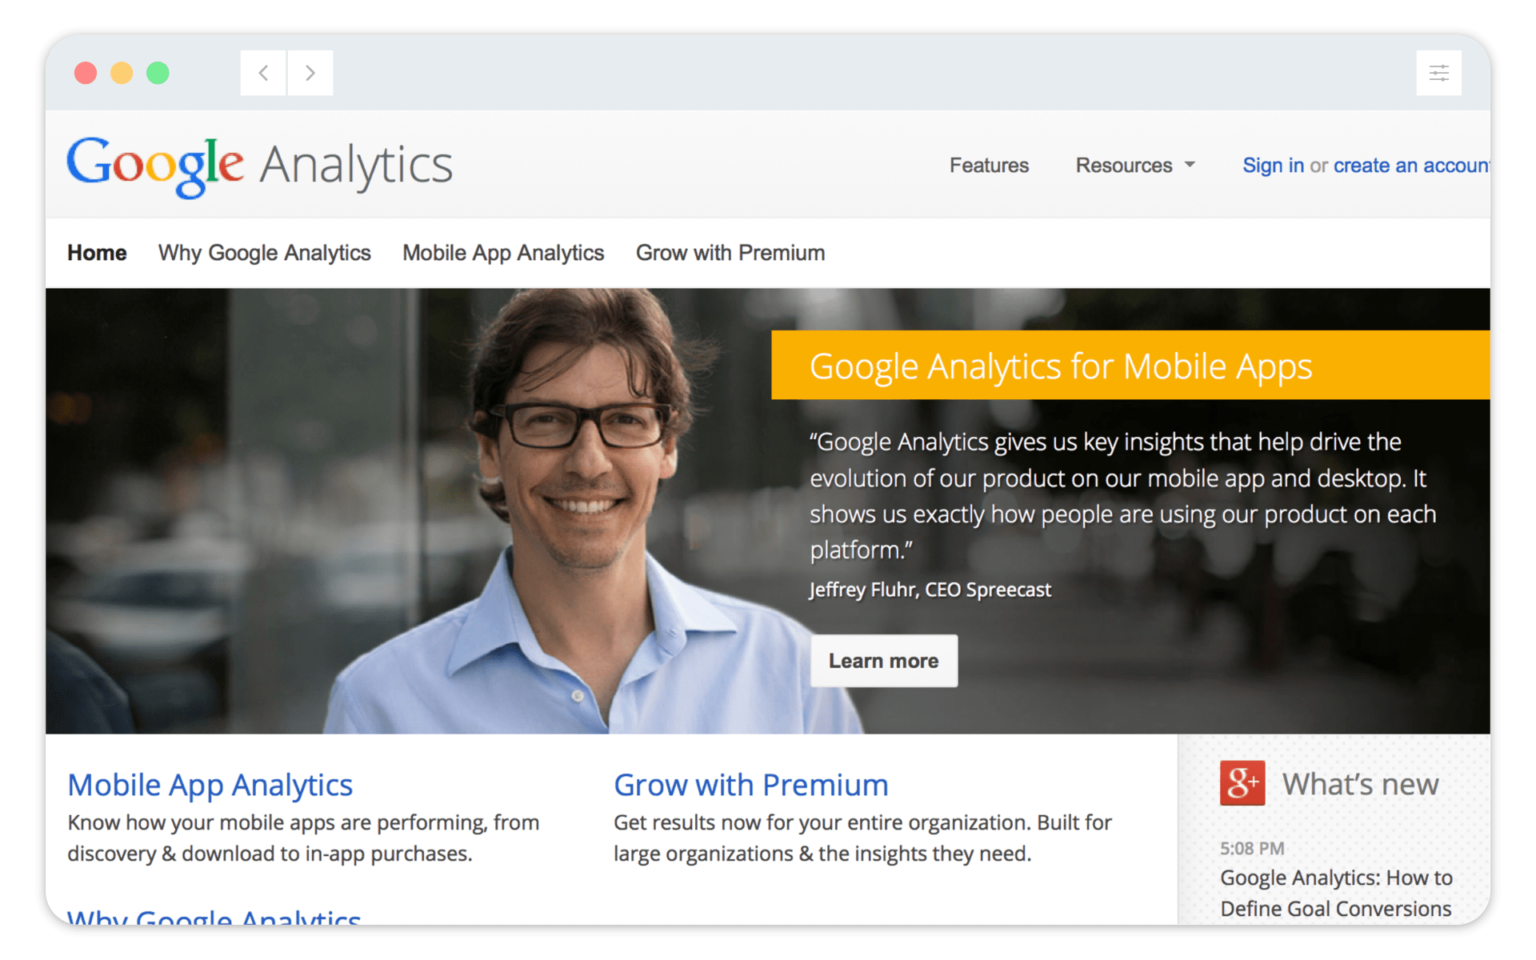Click the Sign in link
The width and height of the screenshot is (1536, 960).
1273,165
